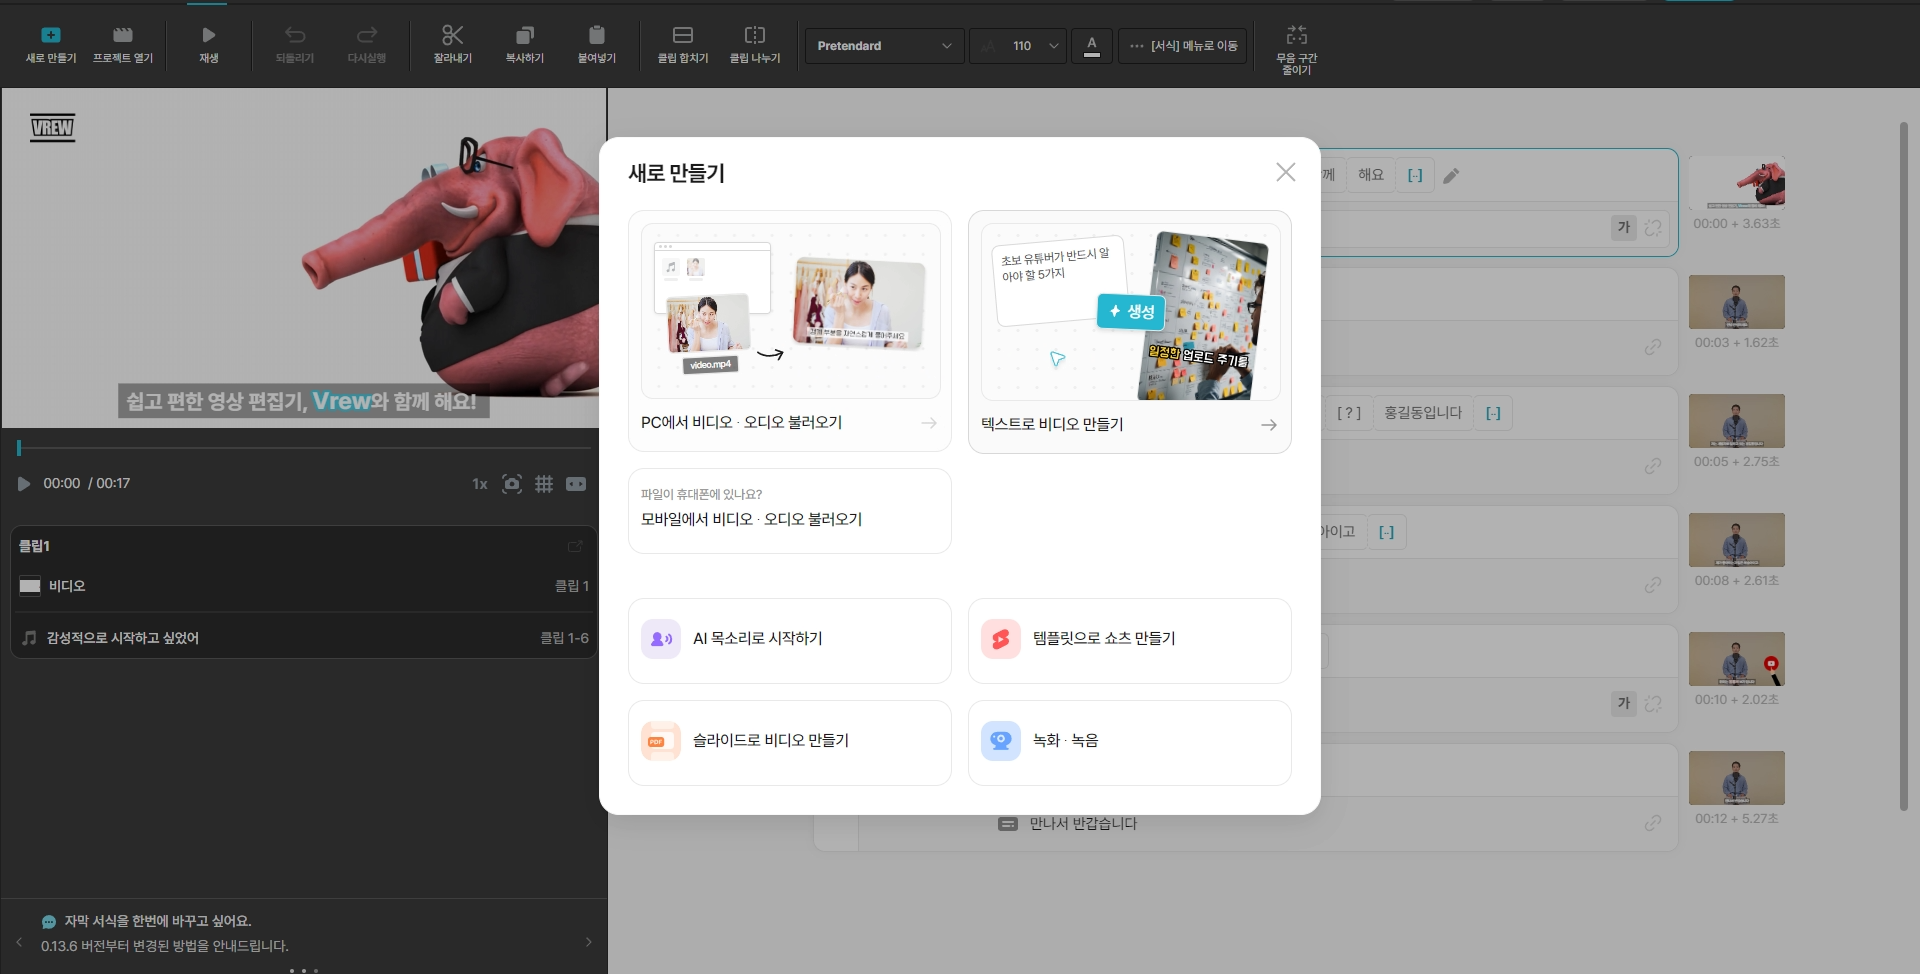Click the 만나서 반갑습니다 subtitle text
Screen dimensions: 1920x974
(1083, 824)
